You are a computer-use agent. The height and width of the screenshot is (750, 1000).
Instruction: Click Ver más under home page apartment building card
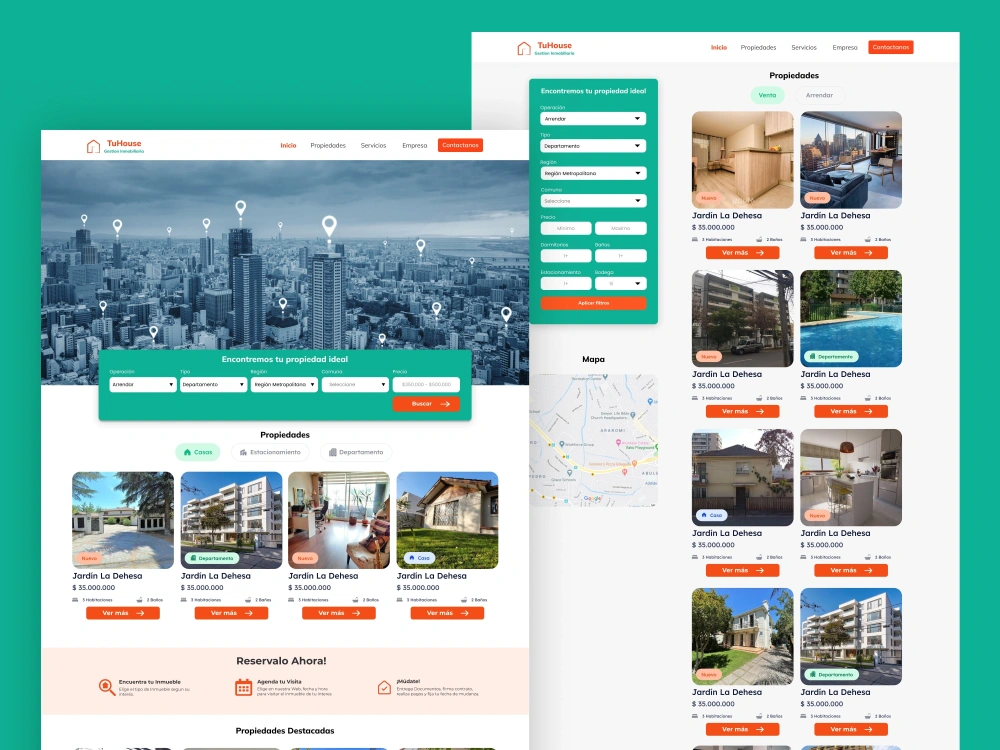(x=232, y=613)
